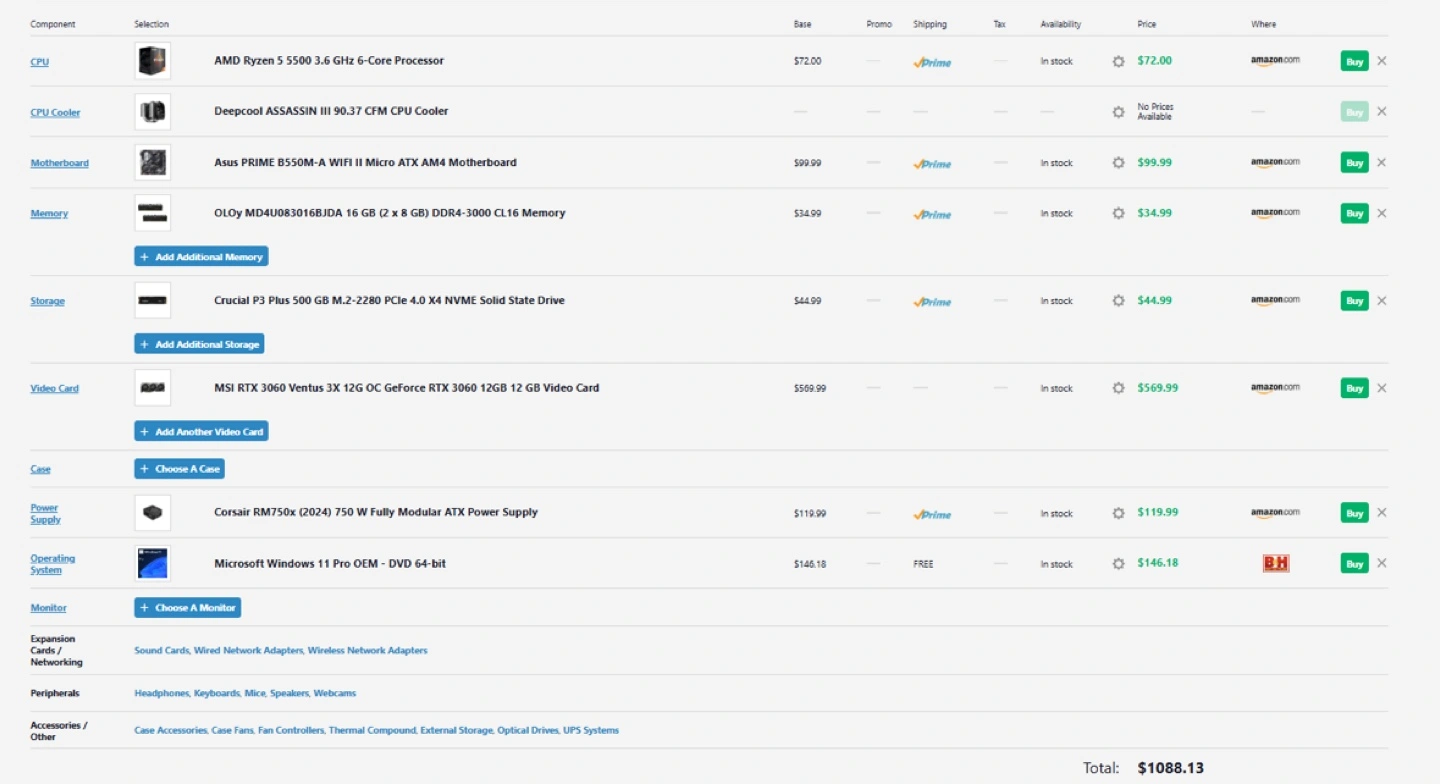Image resolution: width=1440 pixels, height=784 pixels.
Task: Browse the Headphones peripherals link
Action: (x=161, y=693)
